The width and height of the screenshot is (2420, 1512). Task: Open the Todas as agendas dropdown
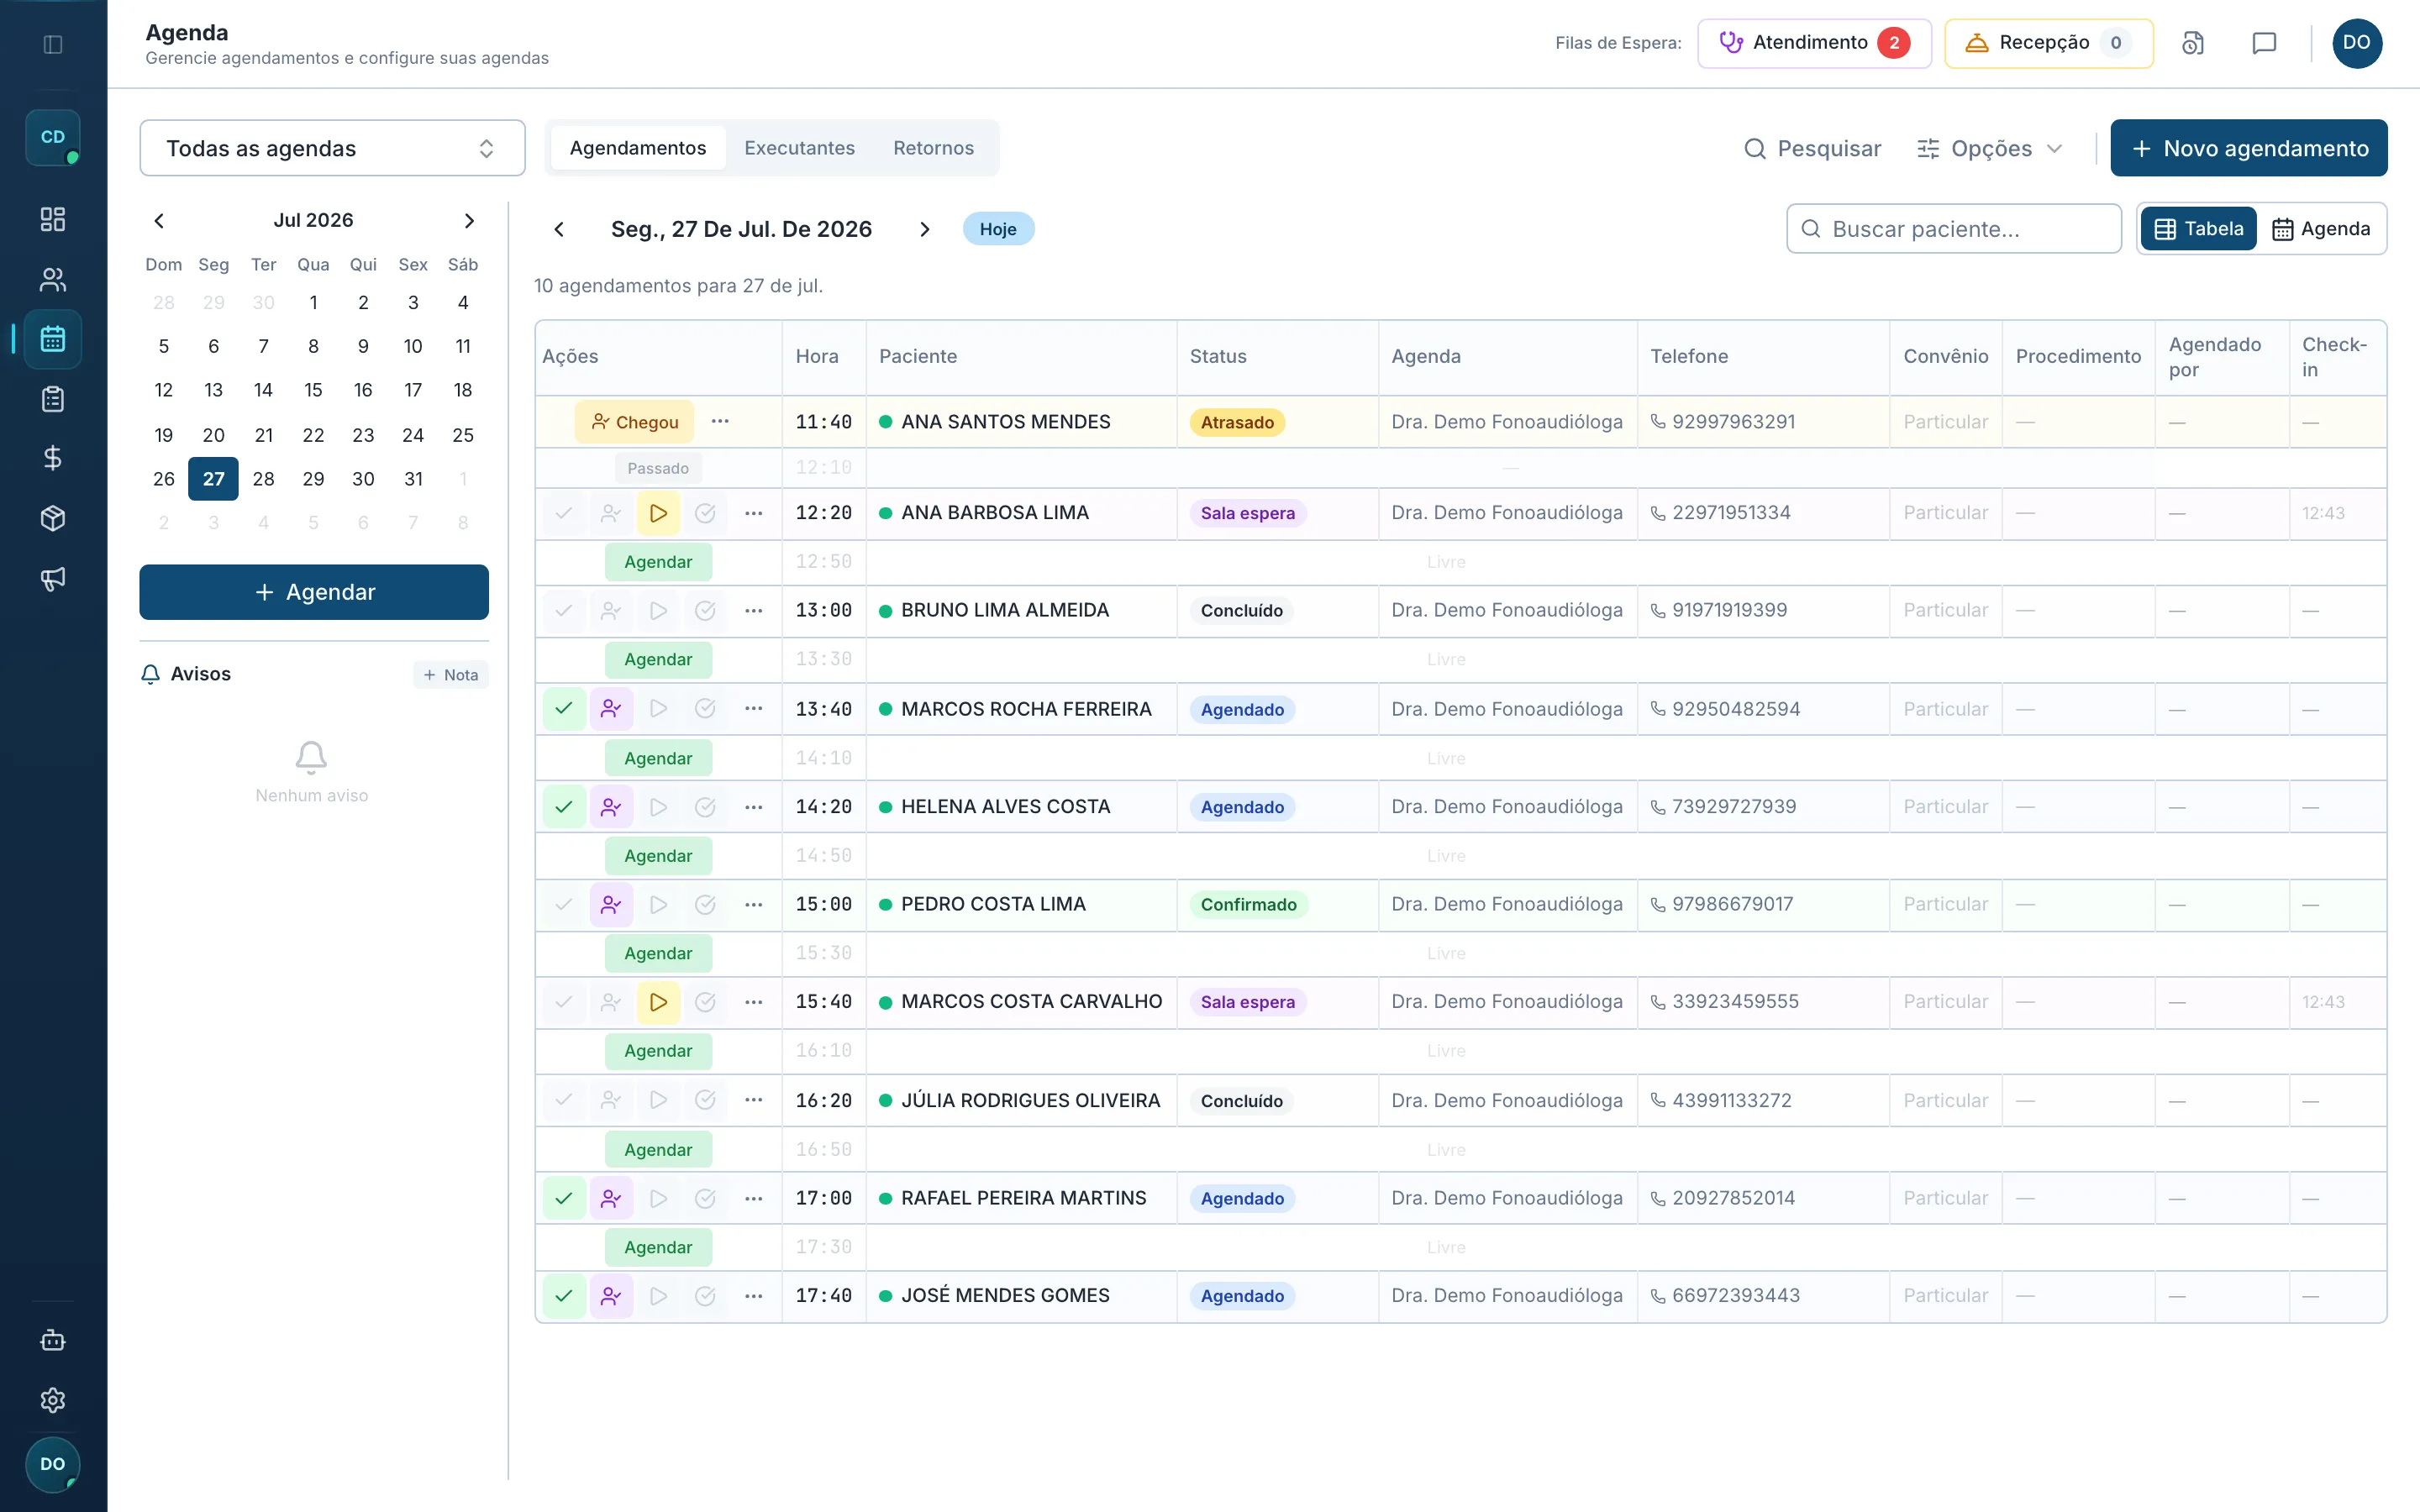pyautogui.click(x=332, y=148)
